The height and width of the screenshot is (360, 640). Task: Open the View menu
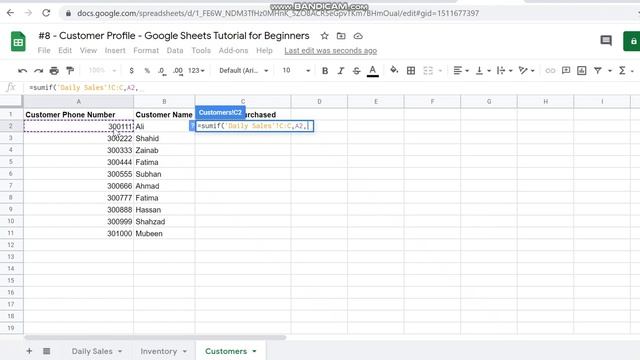(x=88, y=51)
